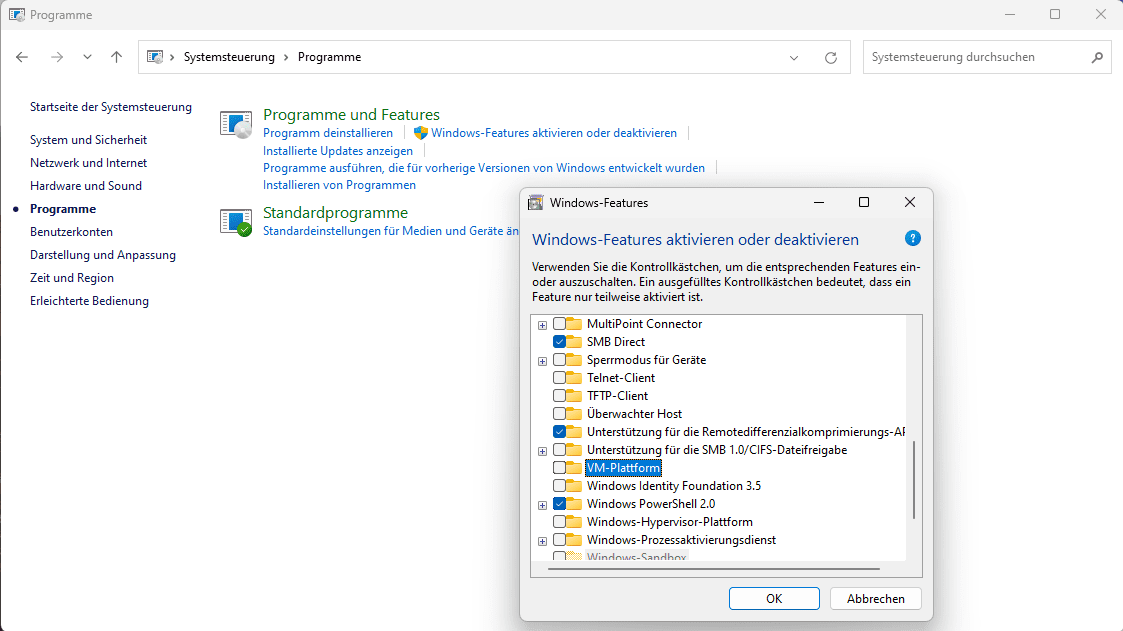Go back with the back arrow
1123x631 pixels.
pos(22,57)
